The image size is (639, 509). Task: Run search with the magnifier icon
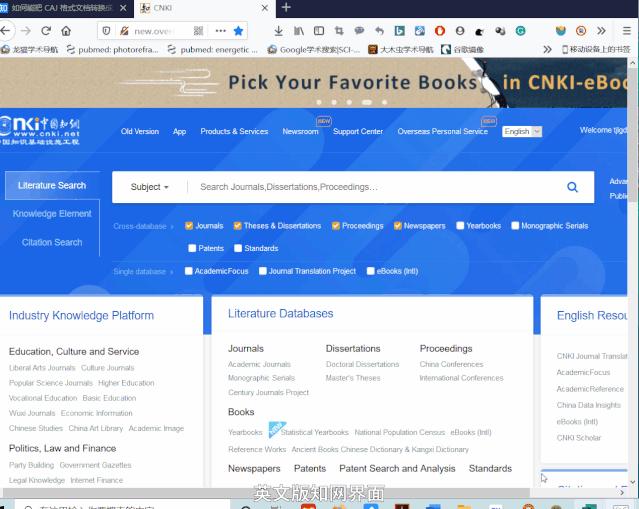pyautogui.click(x=572, y=187)
